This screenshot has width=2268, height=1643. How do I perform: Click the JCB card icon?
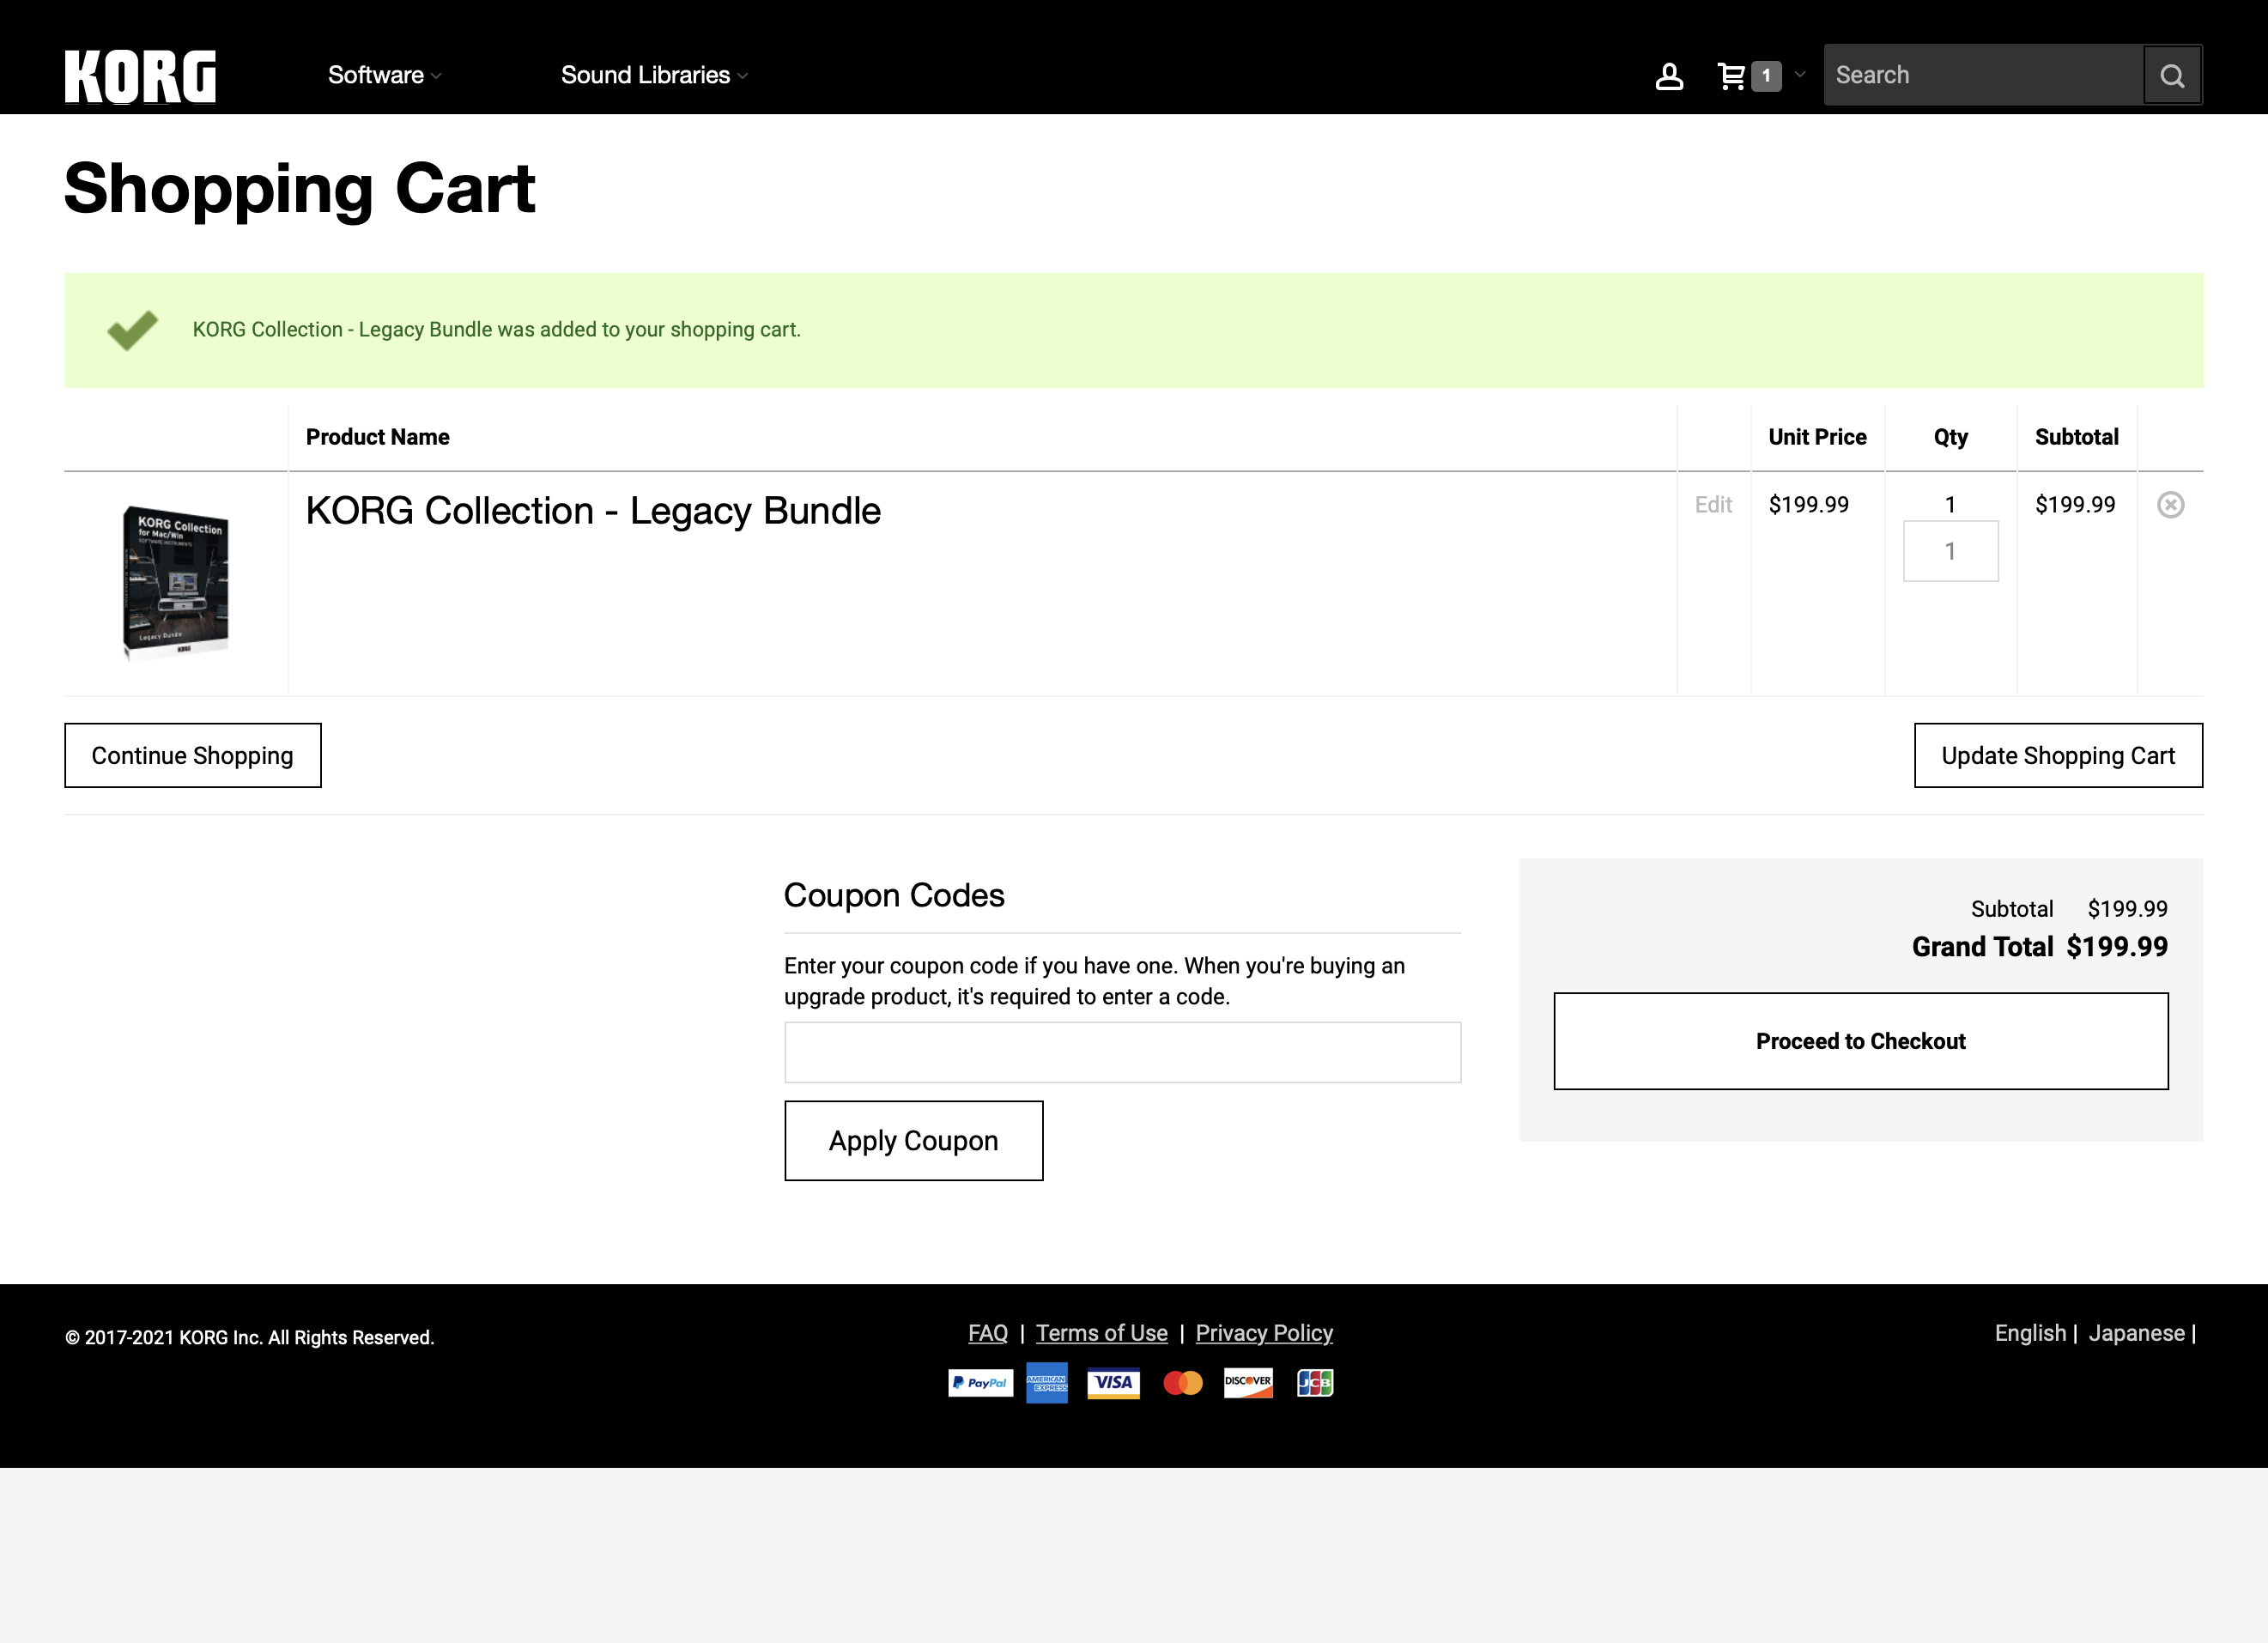(x=1315, y=1383)
